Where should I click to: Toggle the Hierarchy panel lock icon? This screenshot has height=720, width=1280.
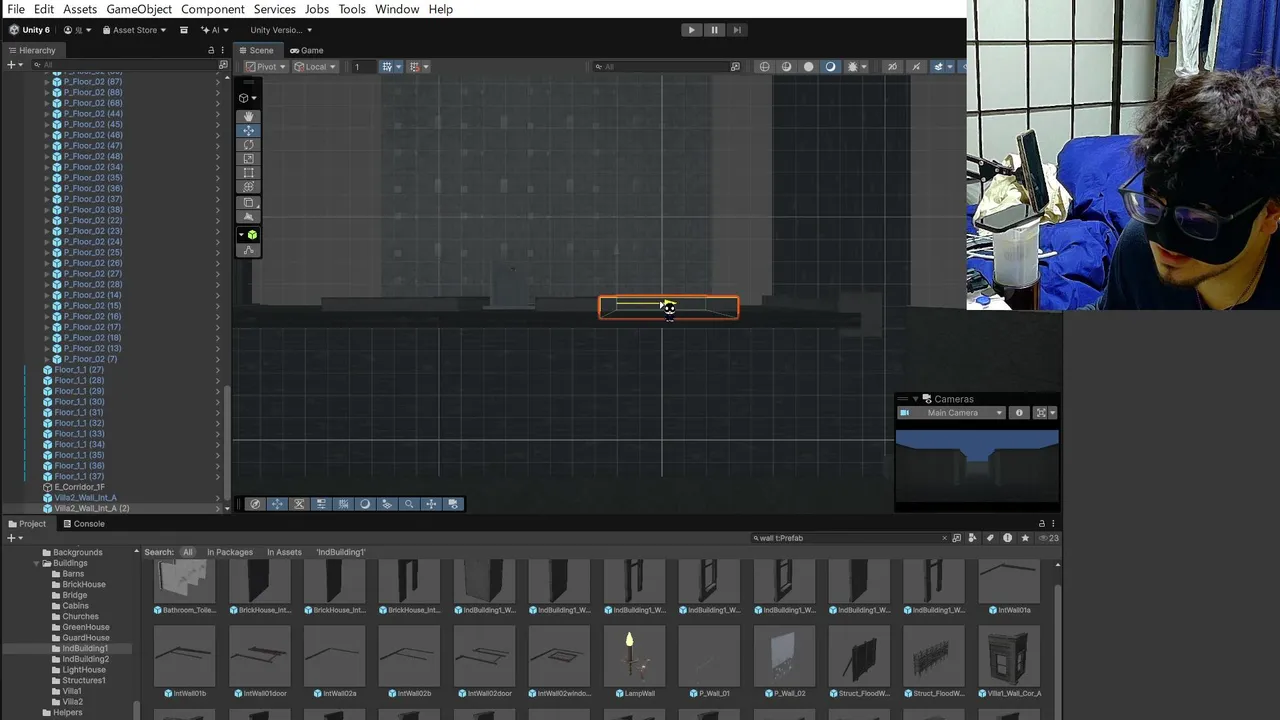point(211,50)
